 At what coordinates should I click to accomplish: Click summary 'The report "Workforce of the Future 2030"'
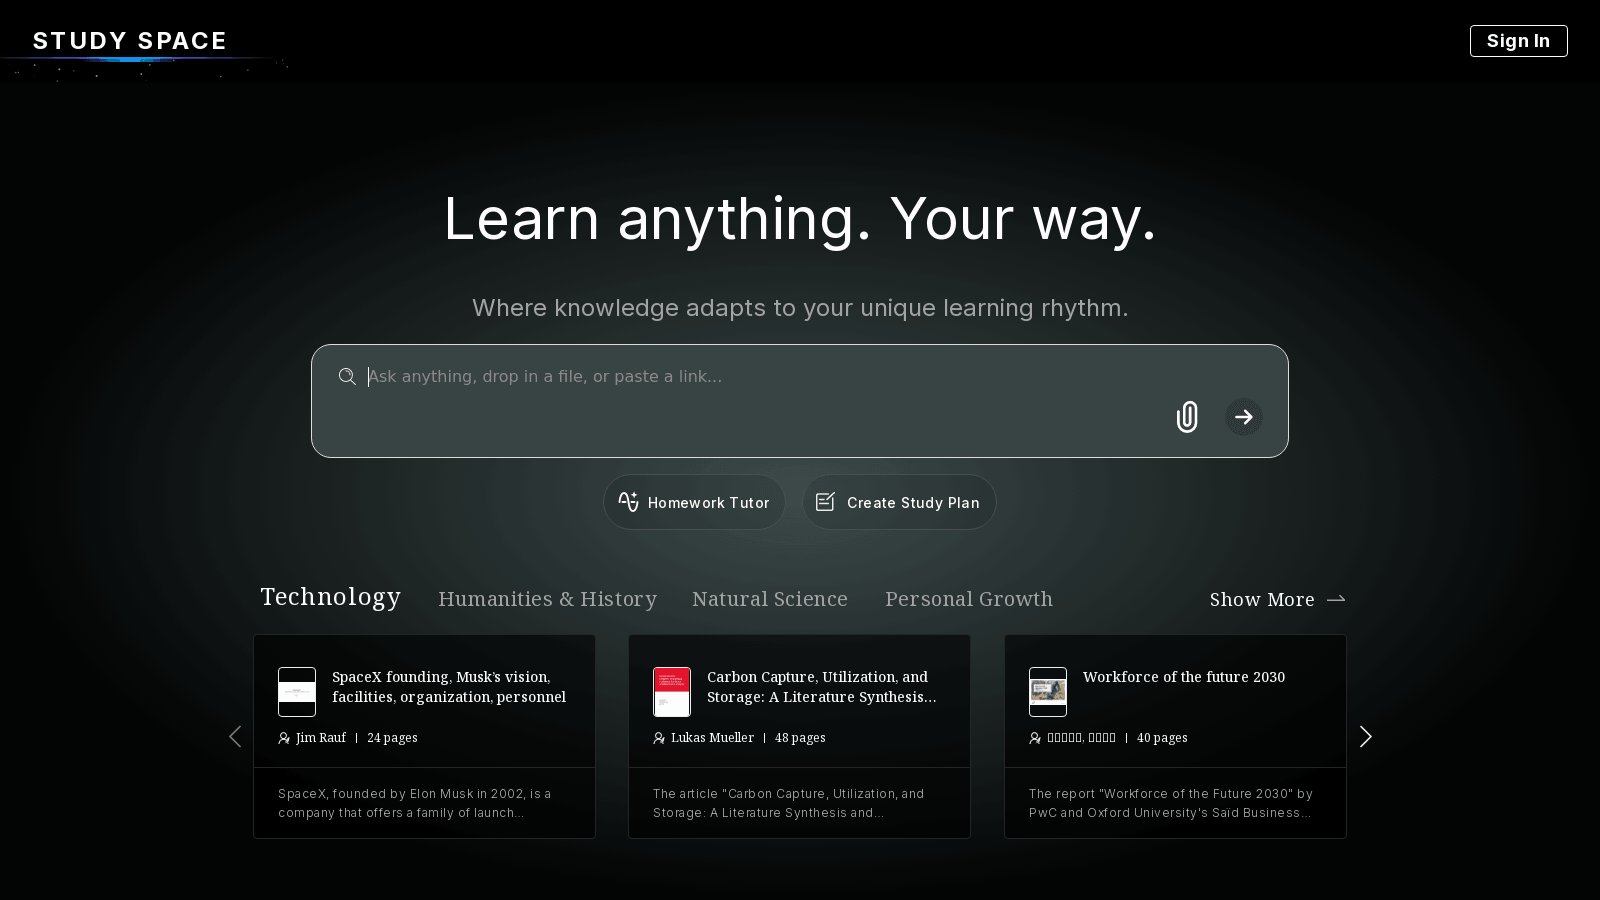[1171, 803]
